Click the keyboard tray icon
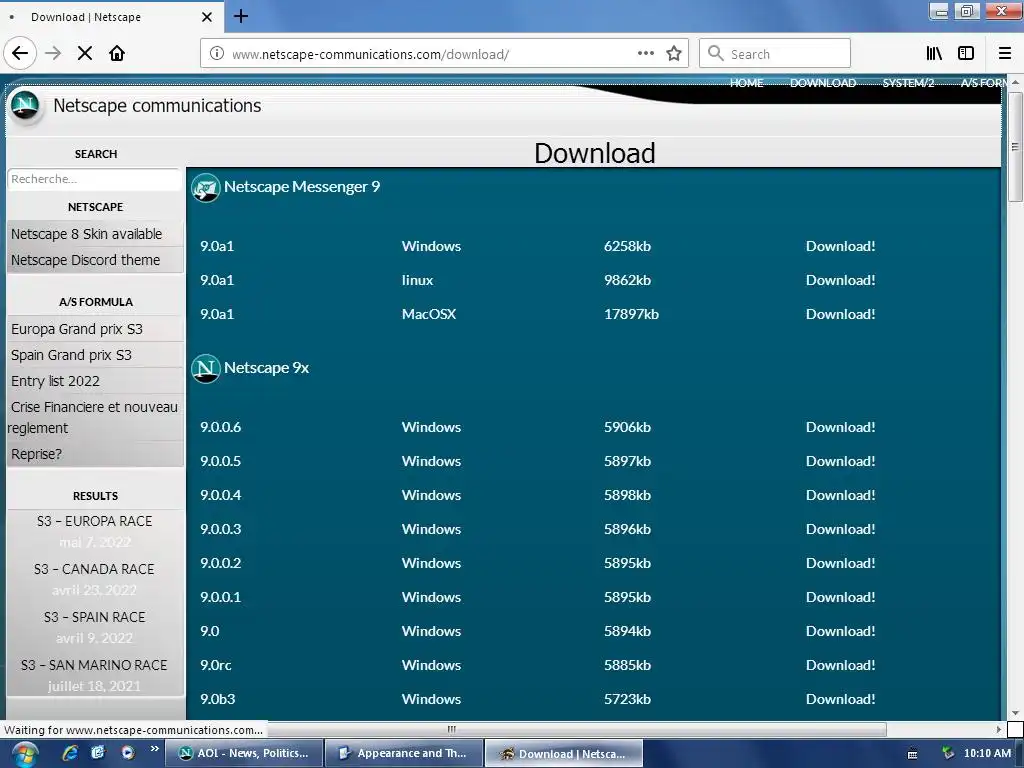 click(912, 754)
